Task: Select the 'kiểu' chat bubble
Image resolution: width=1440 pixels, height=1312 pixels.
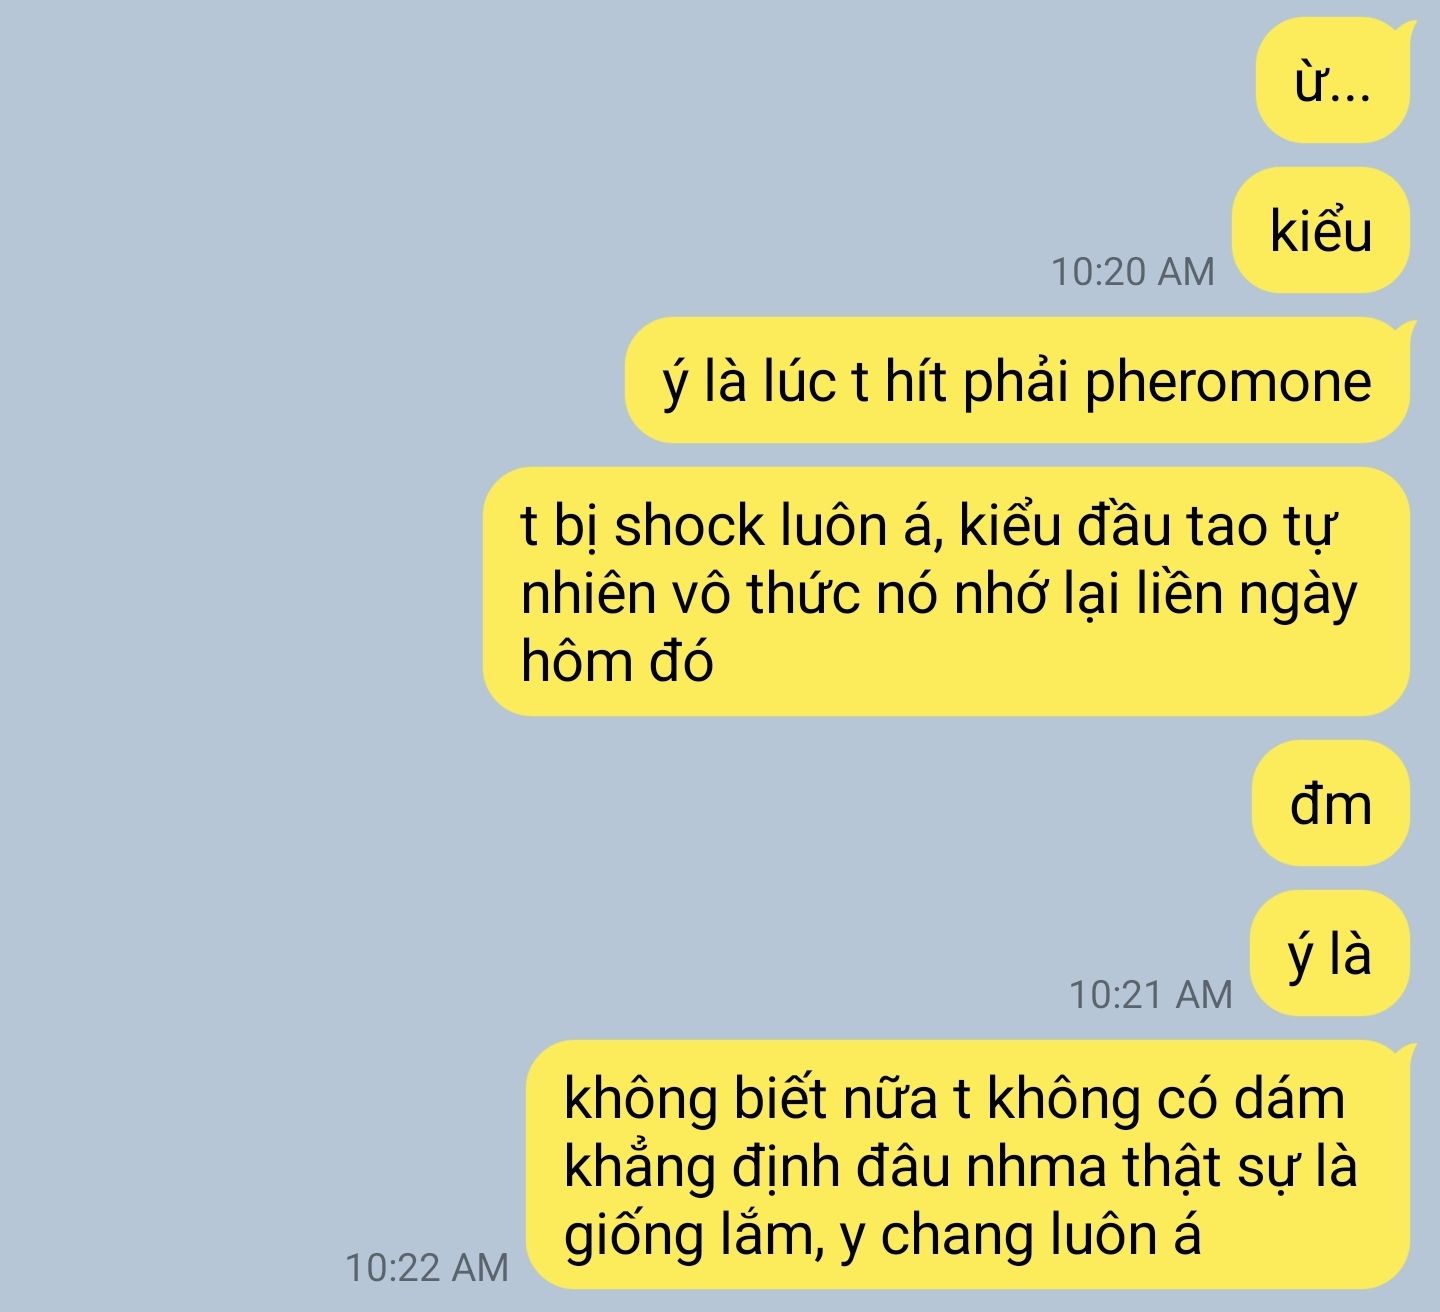Action: 1321,231
